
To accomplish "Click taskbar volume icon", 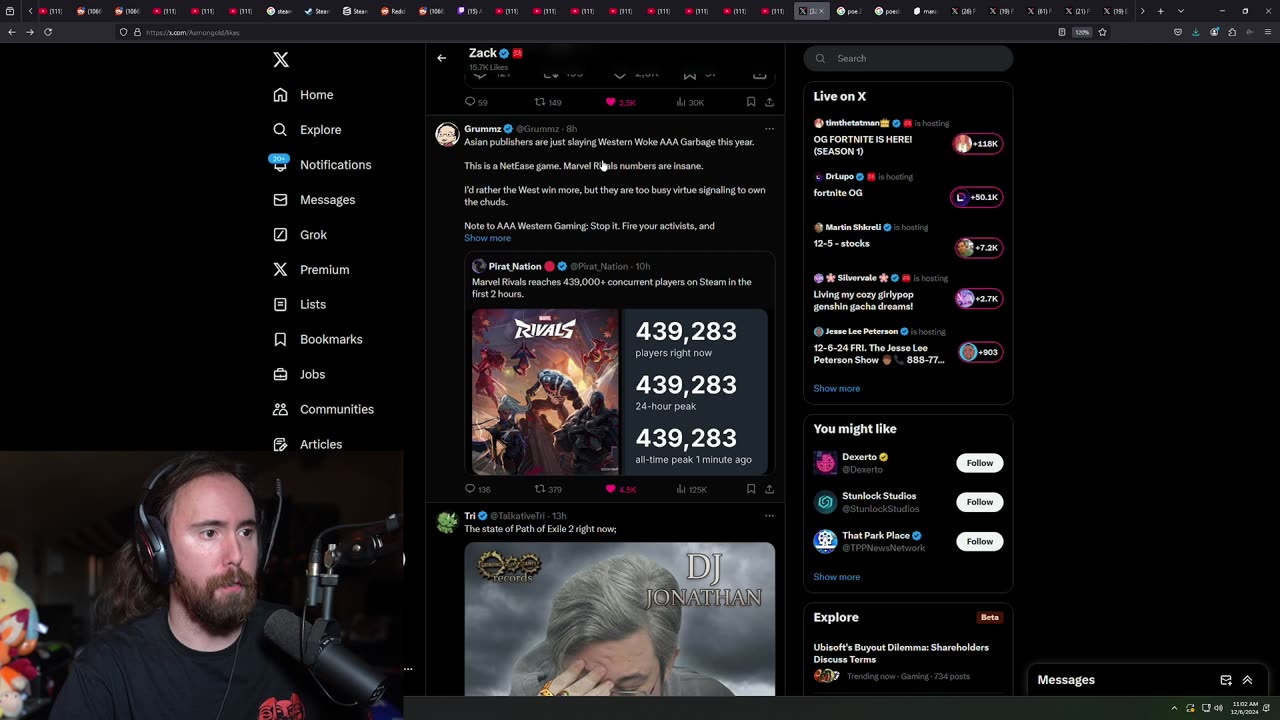I will tap(1218, 708).
